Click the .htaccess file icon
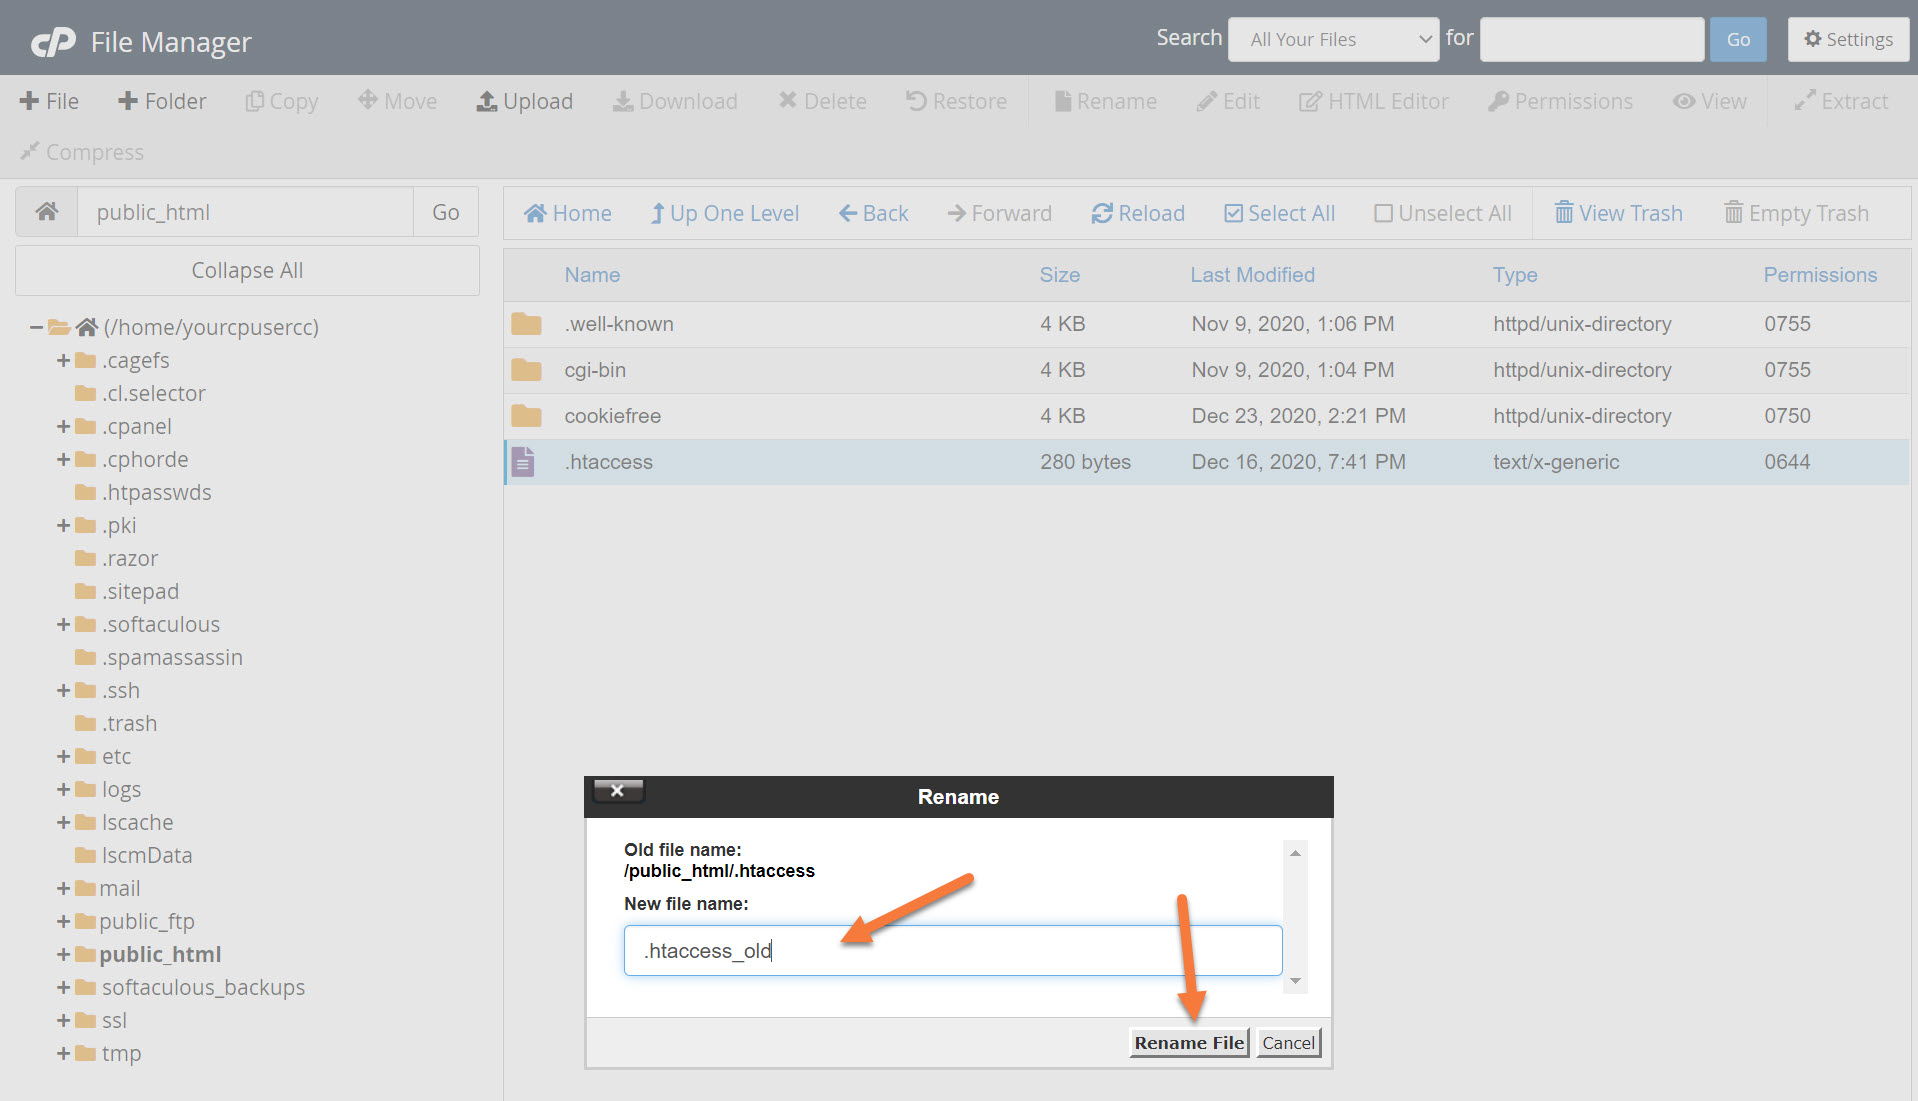 click(523, 462)
